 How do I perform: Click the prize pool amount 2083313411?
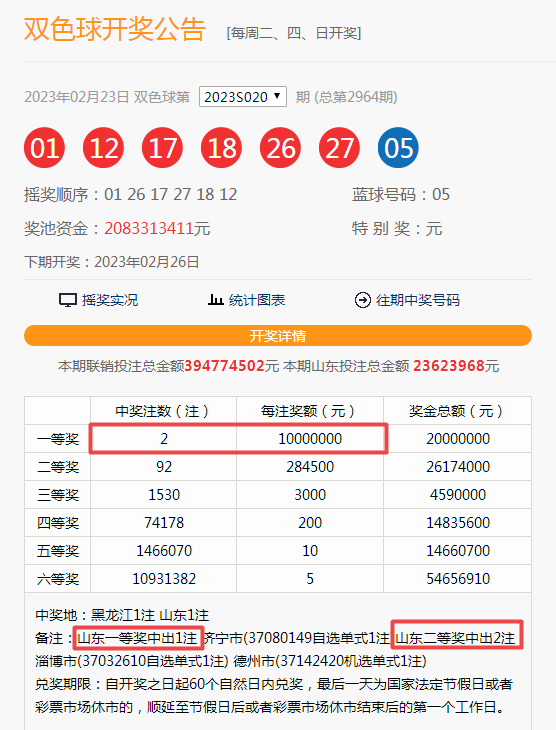coord(149,229)
